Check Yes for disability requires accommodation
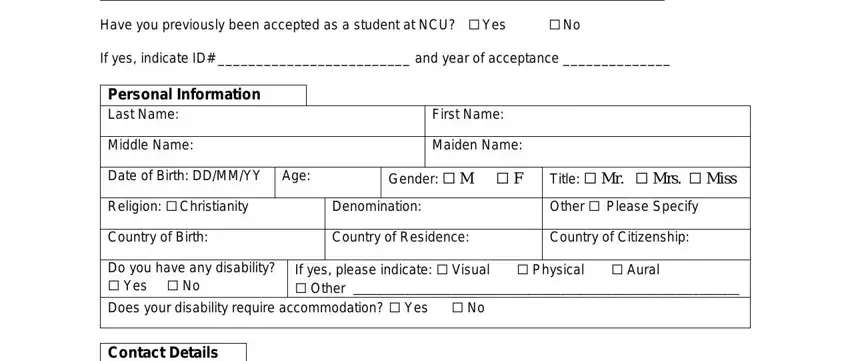Image resolution: width=850 pixels, height=361 pixels. [395, 308]
